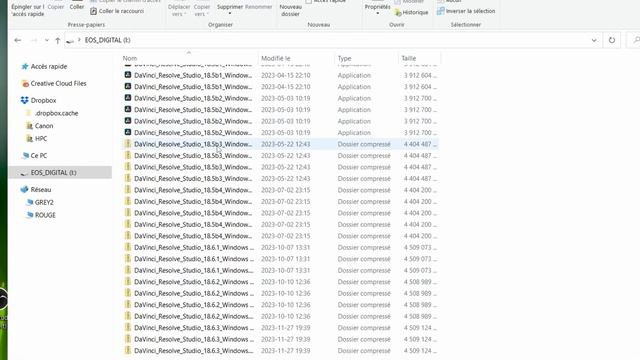Create a Nouveau dossier

pos(291,10)
